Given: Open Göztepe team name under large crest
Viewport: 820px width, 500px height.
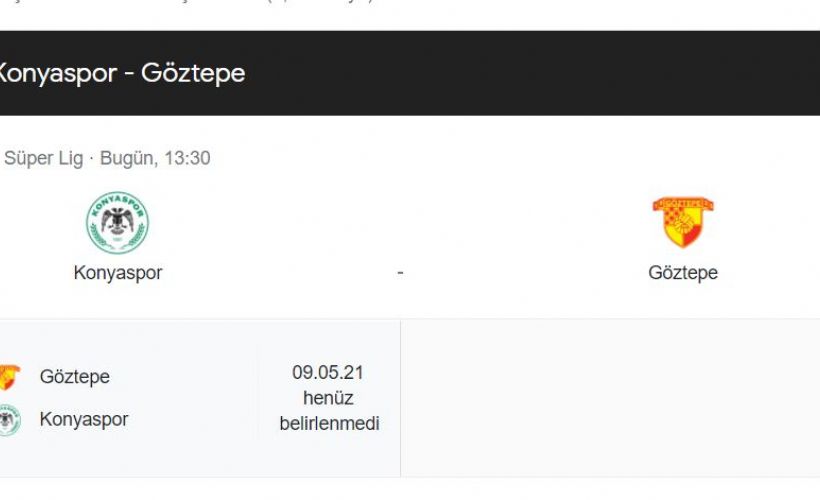Looking at the screenshot, I should click(x=683, y=273).
